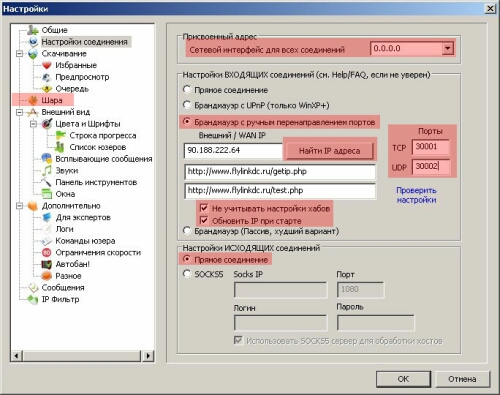The width and height of the screenshot is (500, 395).
Task: Open the Звуки settings page
Action: pos(67,171)
